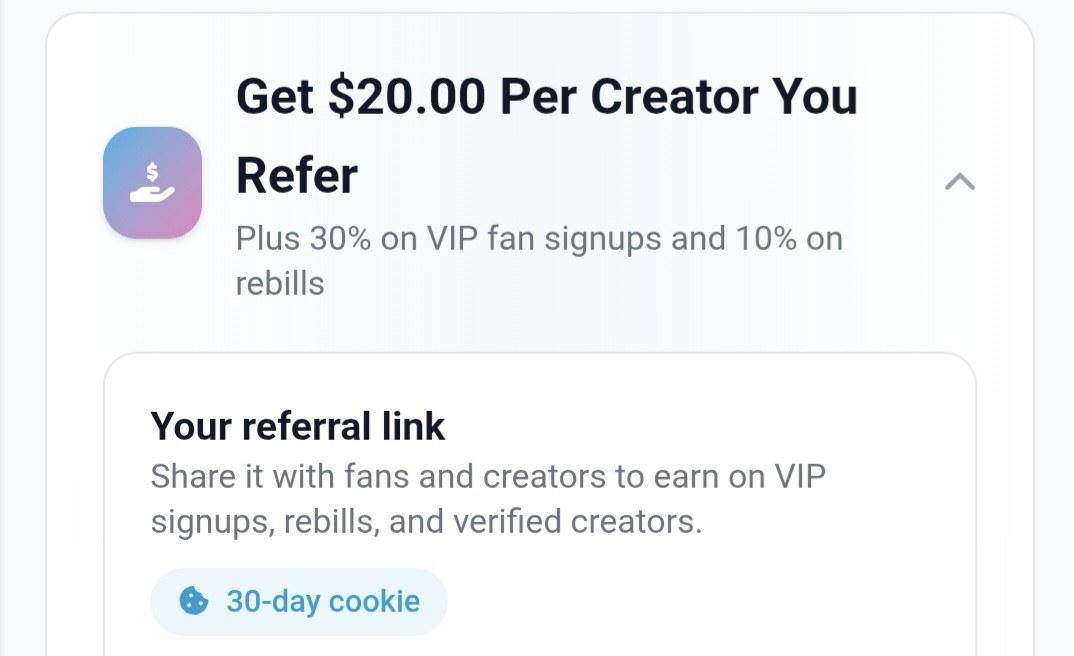Click the "$20.00" amount in the title

tap(406, 97)
